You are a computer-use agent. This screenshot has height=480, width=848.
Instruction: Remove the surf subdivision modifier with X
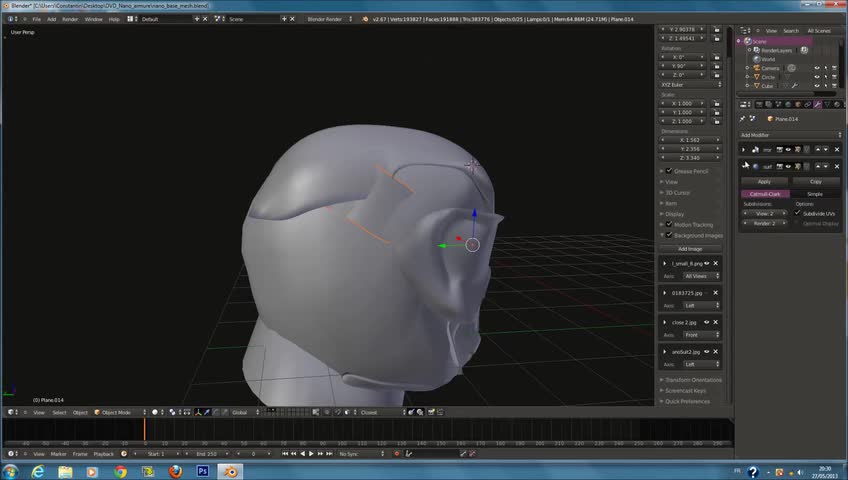pos(837,166)
